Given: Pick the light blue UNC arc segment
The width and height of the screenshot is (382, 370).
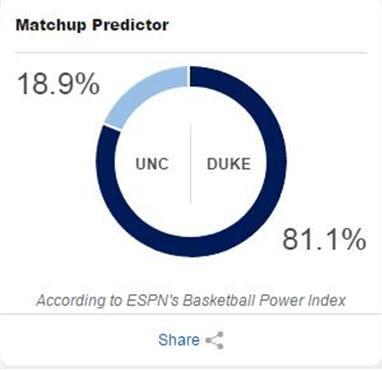Looking at the screenshot, I should [143, 95].
